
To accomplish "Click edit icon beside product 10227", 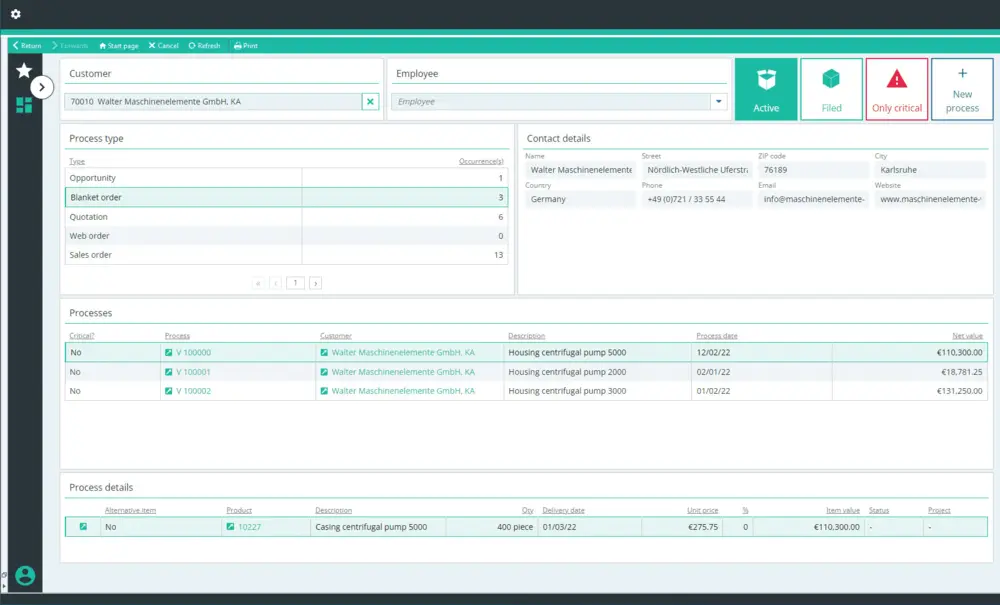I will tap(230, 527).
